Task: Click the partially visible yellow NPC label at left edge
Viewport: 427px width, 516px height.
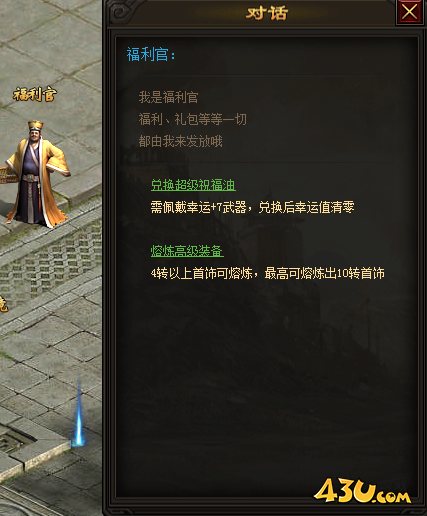Action: pyautogui.click(x=3, y=303)
